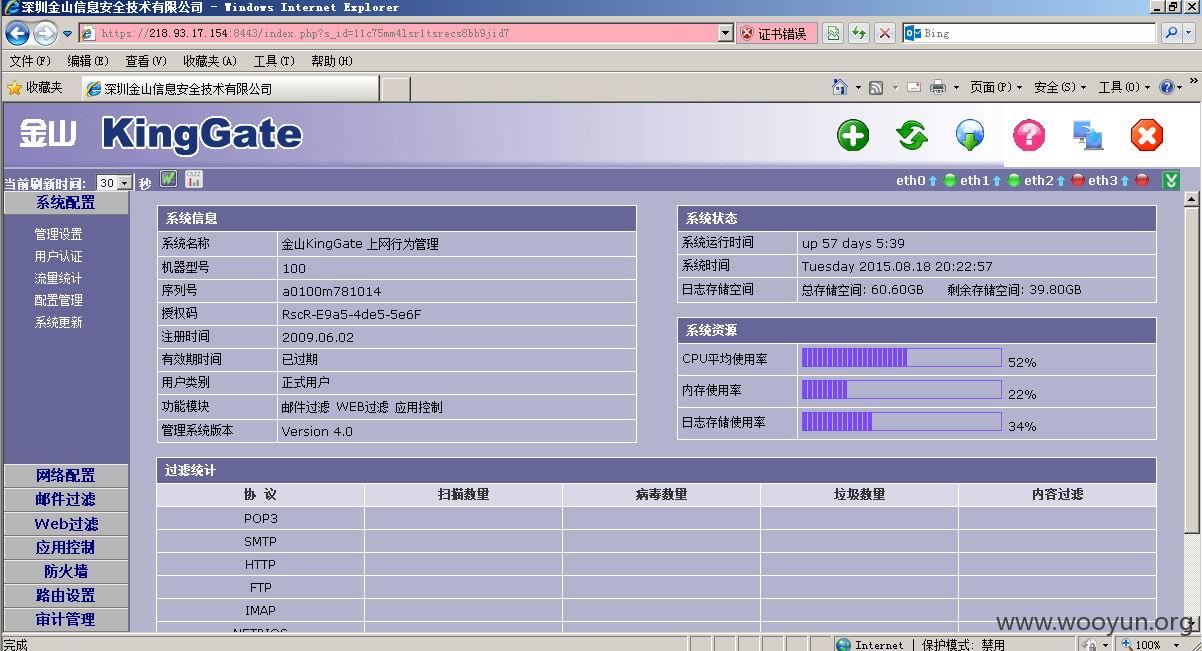Screen dimensions: 1202x651
Task: Open the 工具(T) menu
Action: 274,61
